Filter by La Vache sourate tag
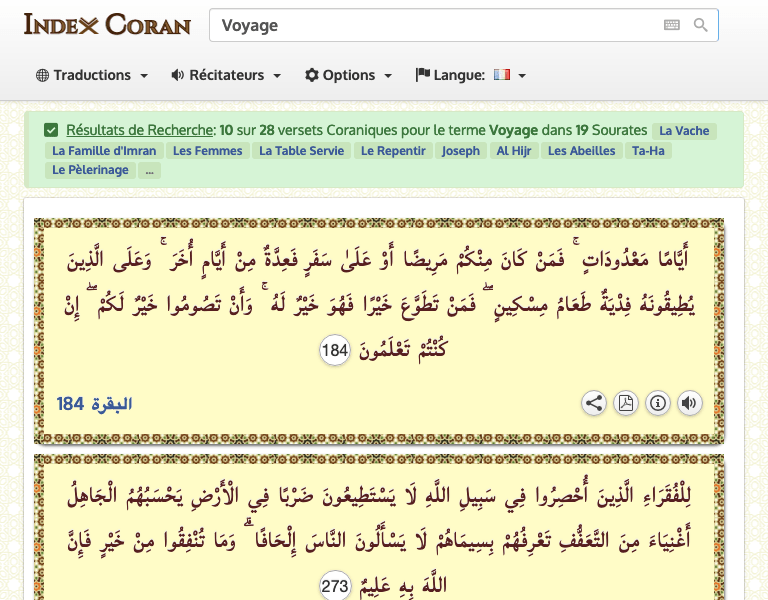Image resolution: width=768 pixels, height=600 pixels. tap(684, 131)
